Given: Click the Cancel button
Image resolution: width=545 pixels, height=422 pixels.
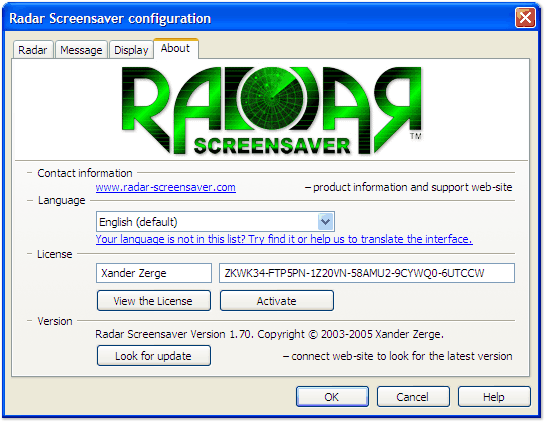Looking at the screenshot, I should click(x=413, y=397).
